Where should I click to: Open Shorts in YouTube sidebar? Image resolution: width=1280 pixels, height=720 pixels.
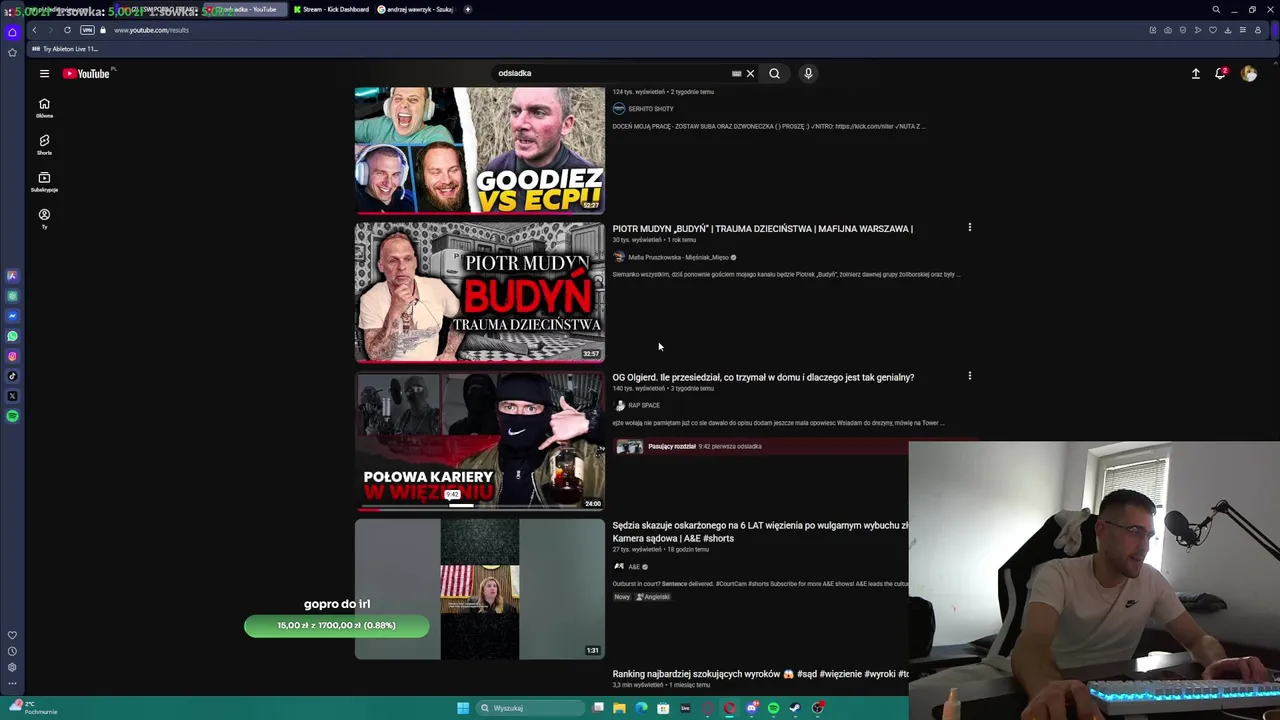[x=44, y=145]
